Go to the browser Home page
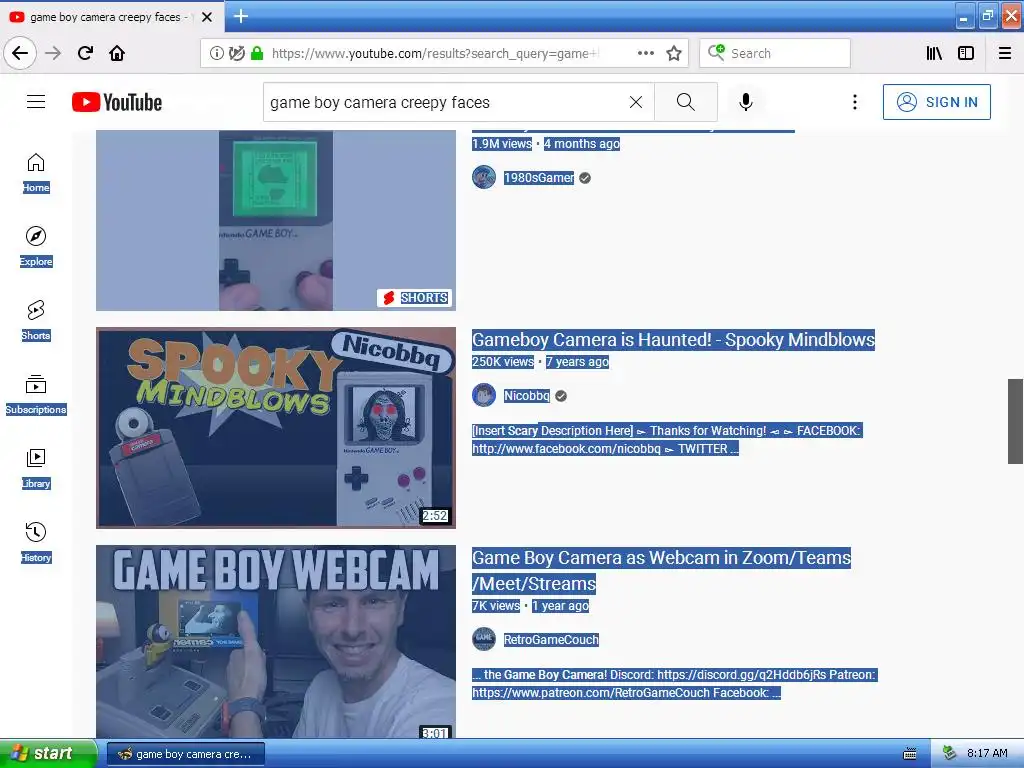 117,53
